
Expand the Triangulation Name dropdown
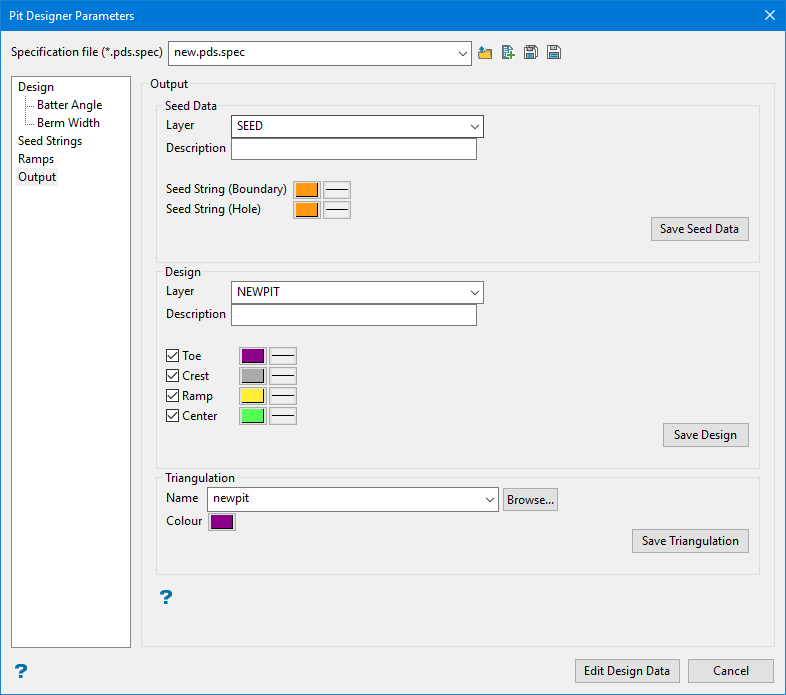(x=488, y=499)
